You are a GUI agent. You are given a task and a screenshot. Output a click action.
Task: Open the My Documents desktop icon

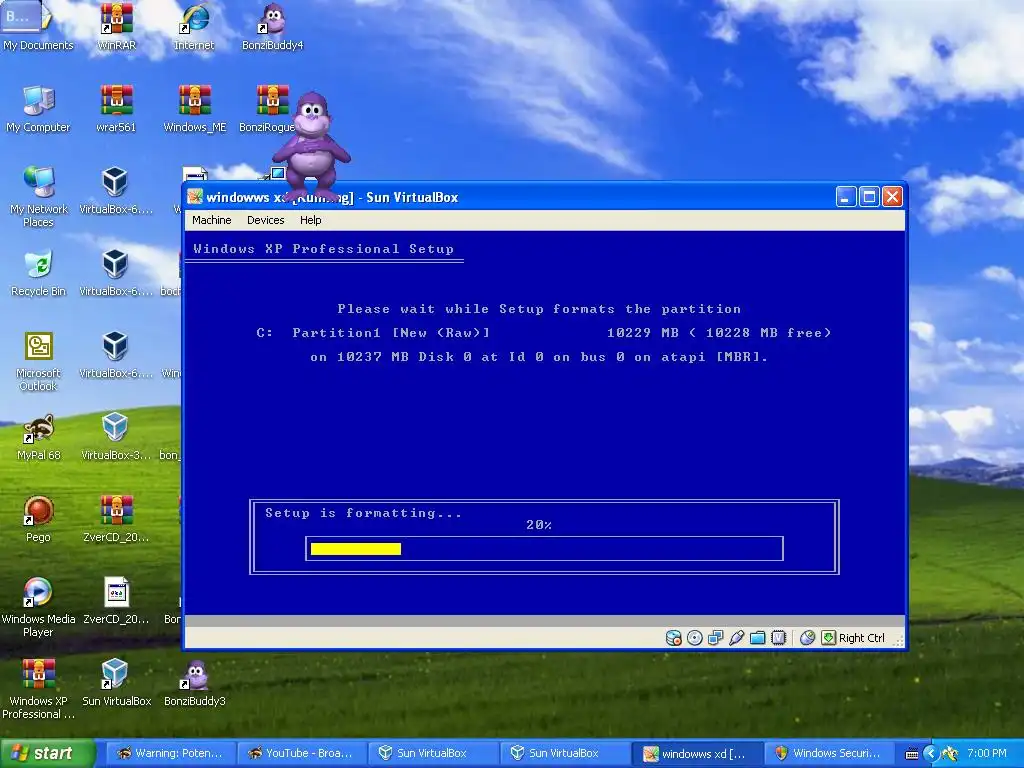(x=38, y=26)
